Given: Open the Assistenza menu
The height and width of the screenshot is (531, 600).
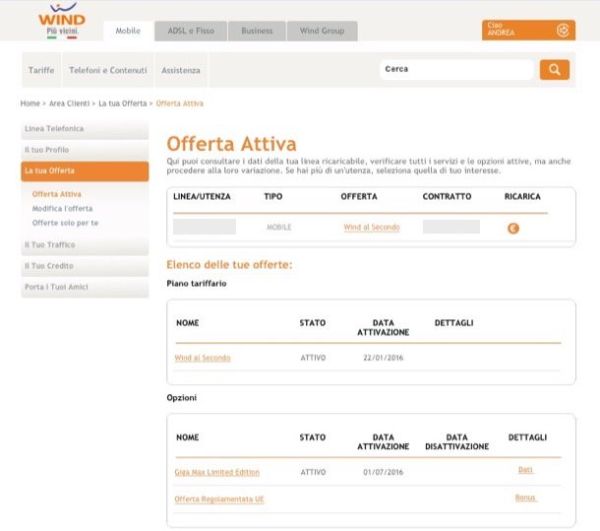Looking at the screenshot, I should click(x=181, y=70).
